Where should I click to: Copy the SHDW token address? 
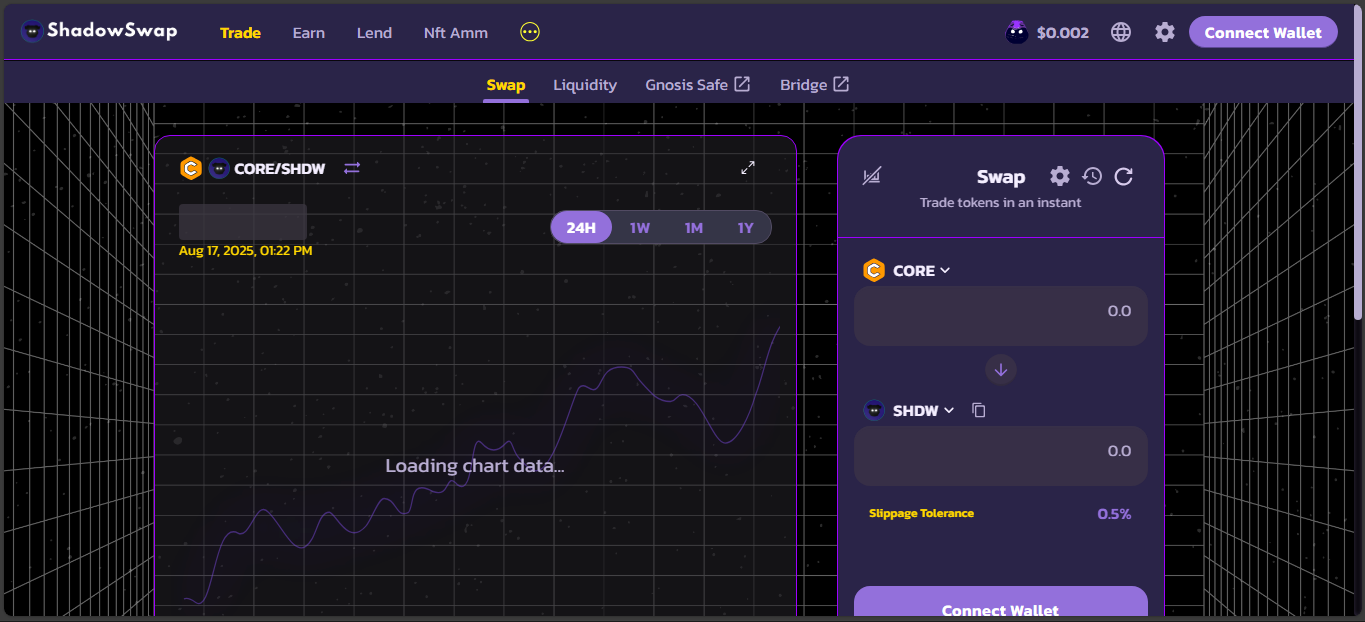pos(979,411)
